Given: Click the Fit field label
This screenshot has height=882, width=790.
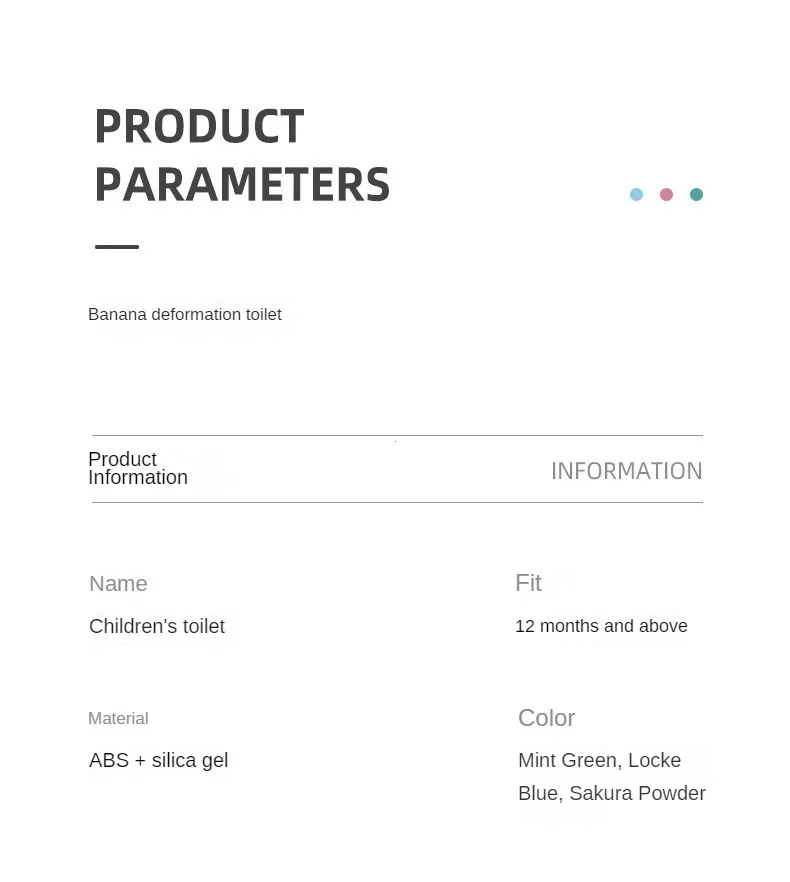Looking at the screenshot, I should [x=528, y=583].
